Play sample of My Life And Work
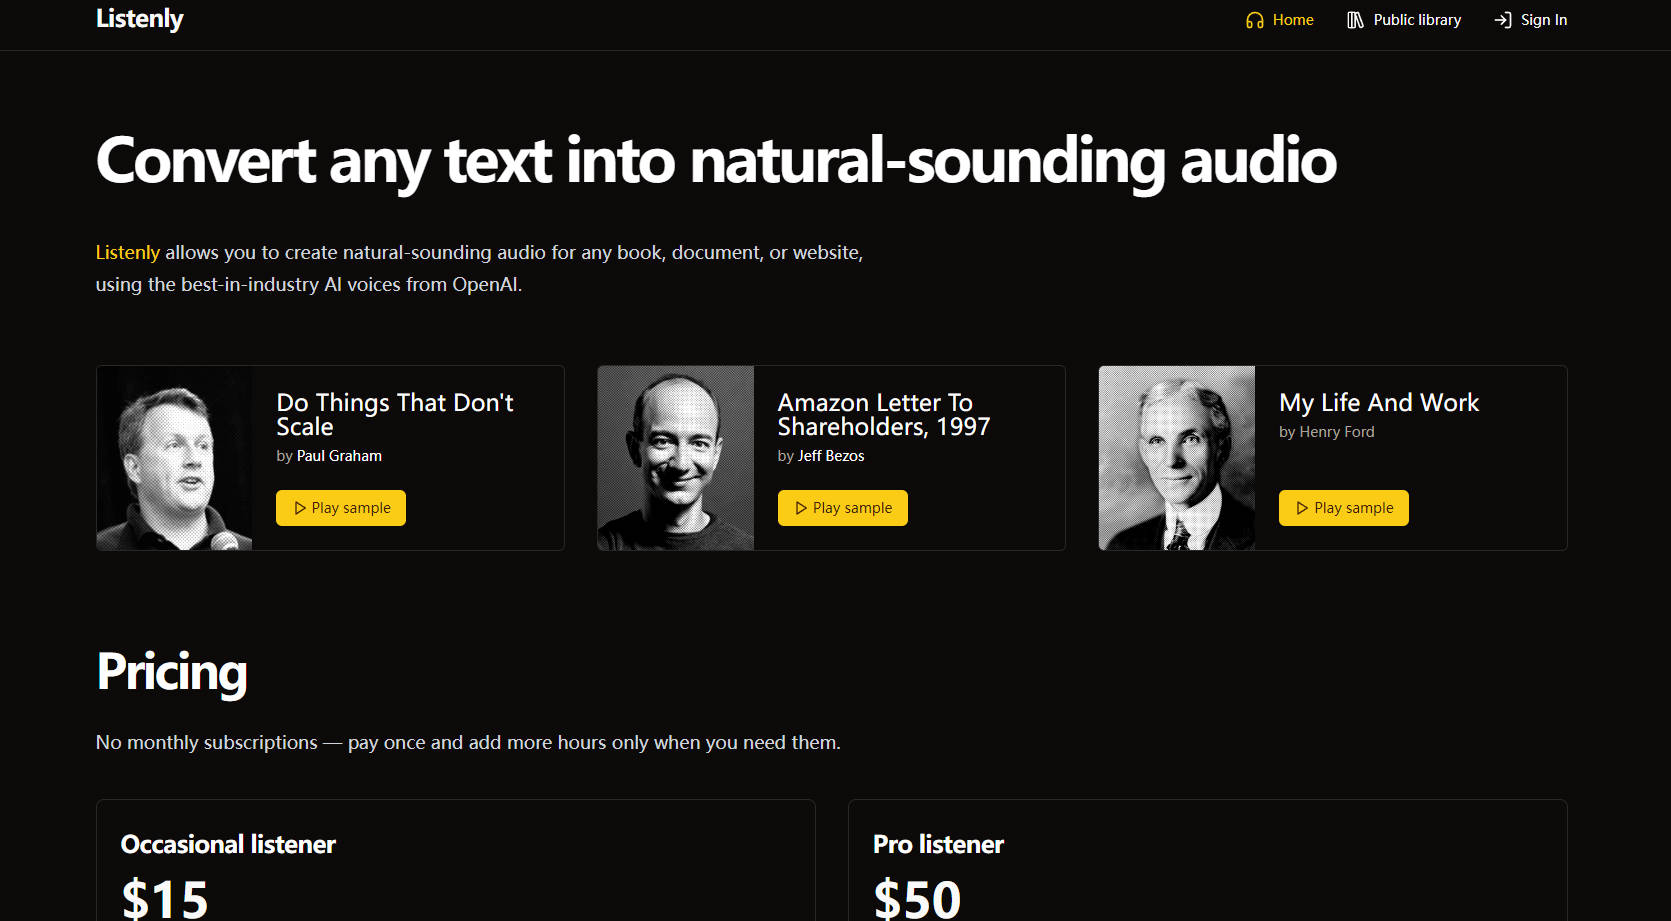This screenshot has width=1671, height=921. pos(1344,508)
